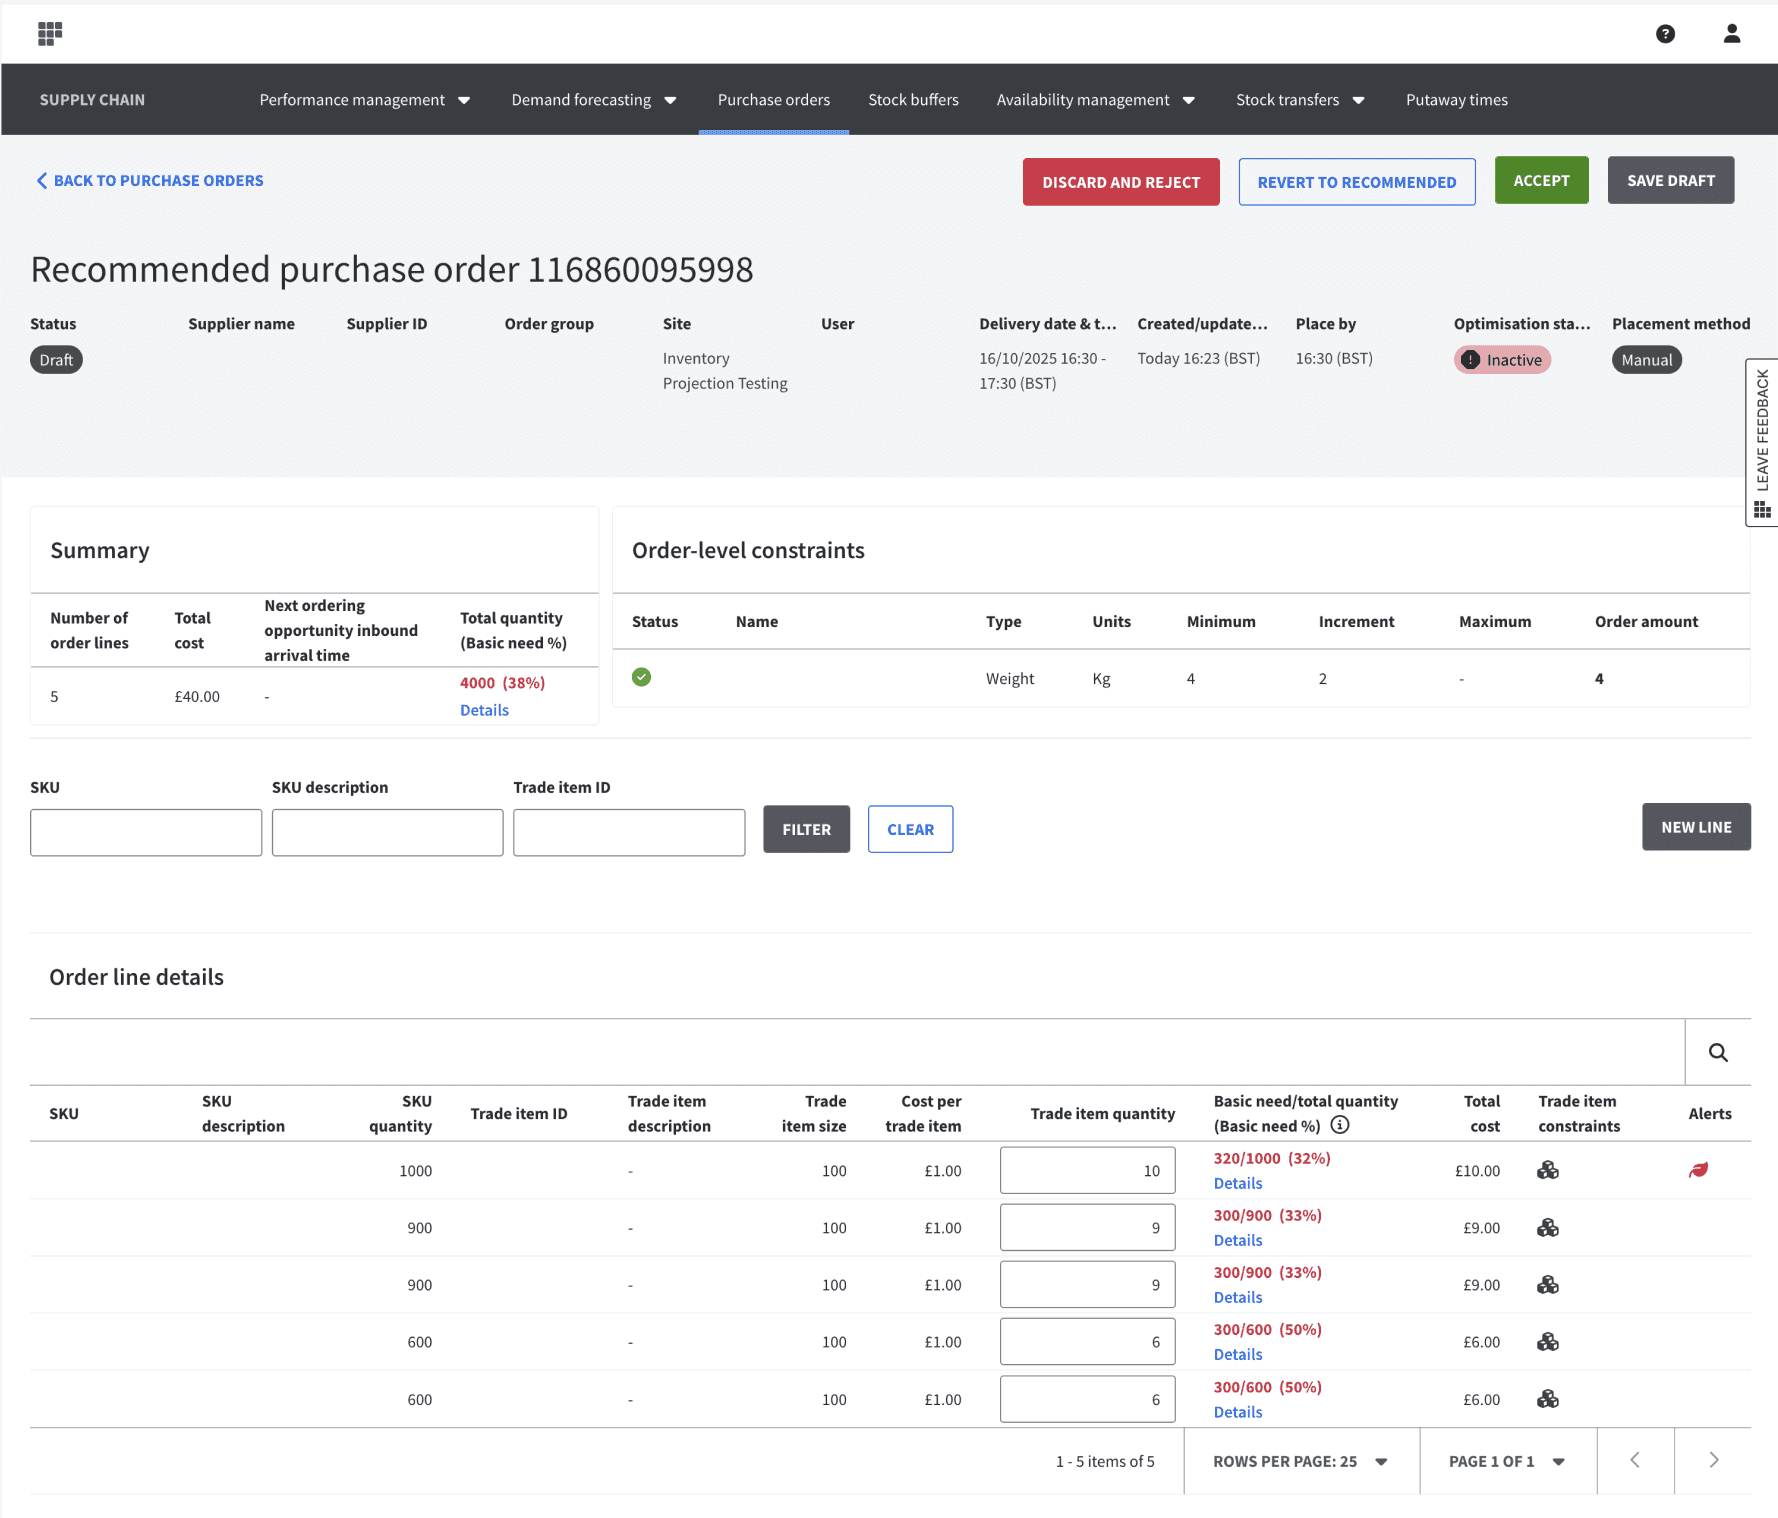Click the Trade item quantity column header
The height and width of the screenshot is (1518, 1778).
point(1102,1113)
